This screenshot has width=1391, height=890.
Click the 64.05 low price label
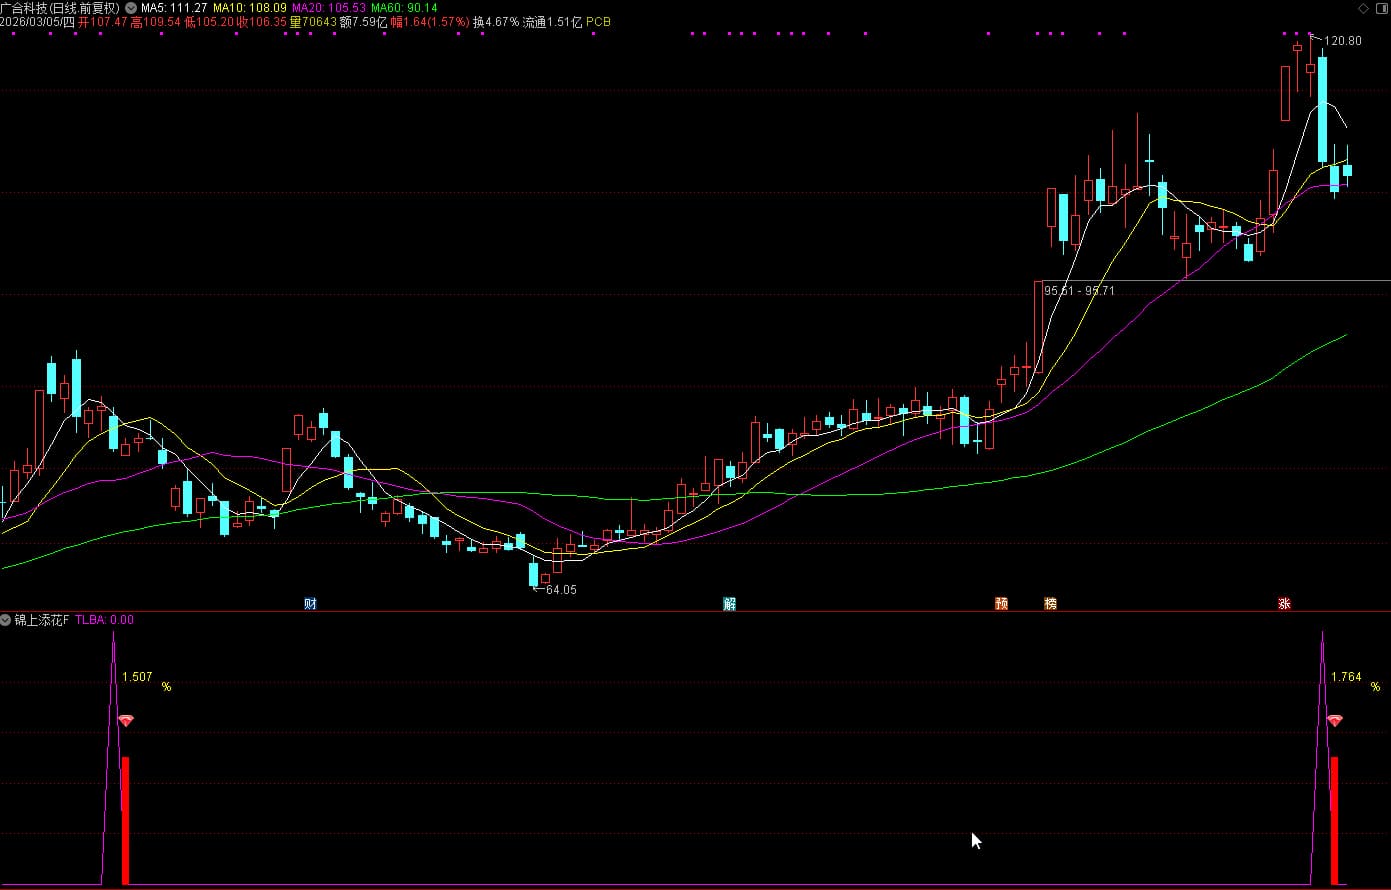(x=560, y=590)
